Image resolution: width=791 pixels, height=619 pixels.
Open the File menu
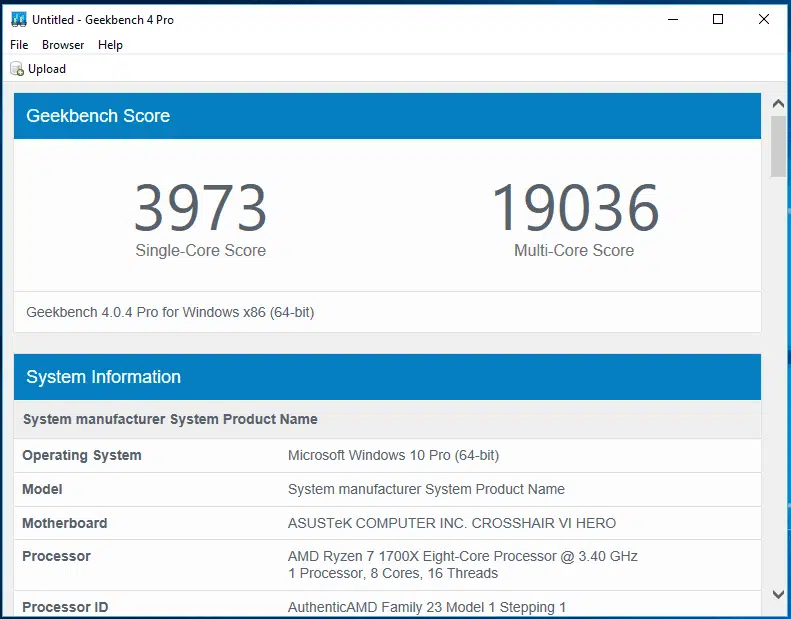click(x=19, y=45)
